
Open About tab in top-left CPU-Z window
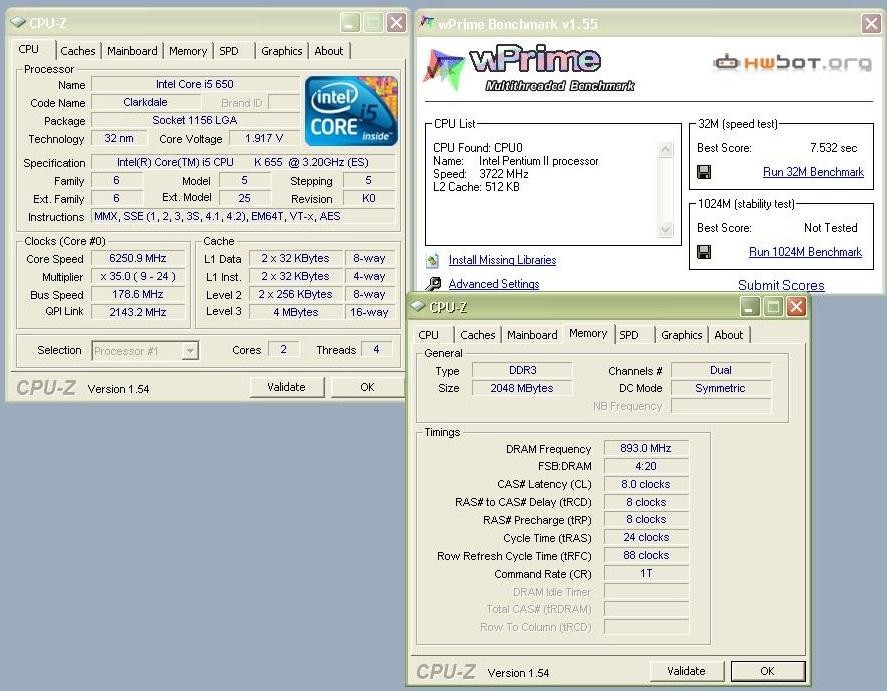(x=329, y=51)
